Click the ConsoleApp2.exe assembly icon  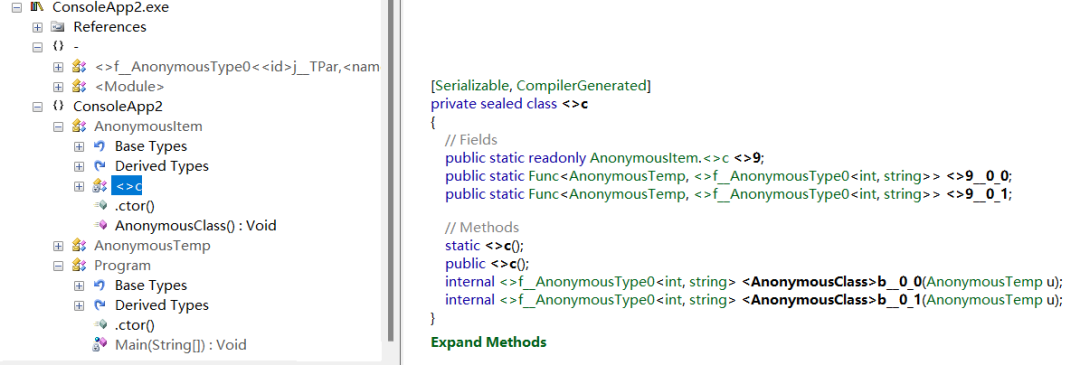(x=38, y=8)
